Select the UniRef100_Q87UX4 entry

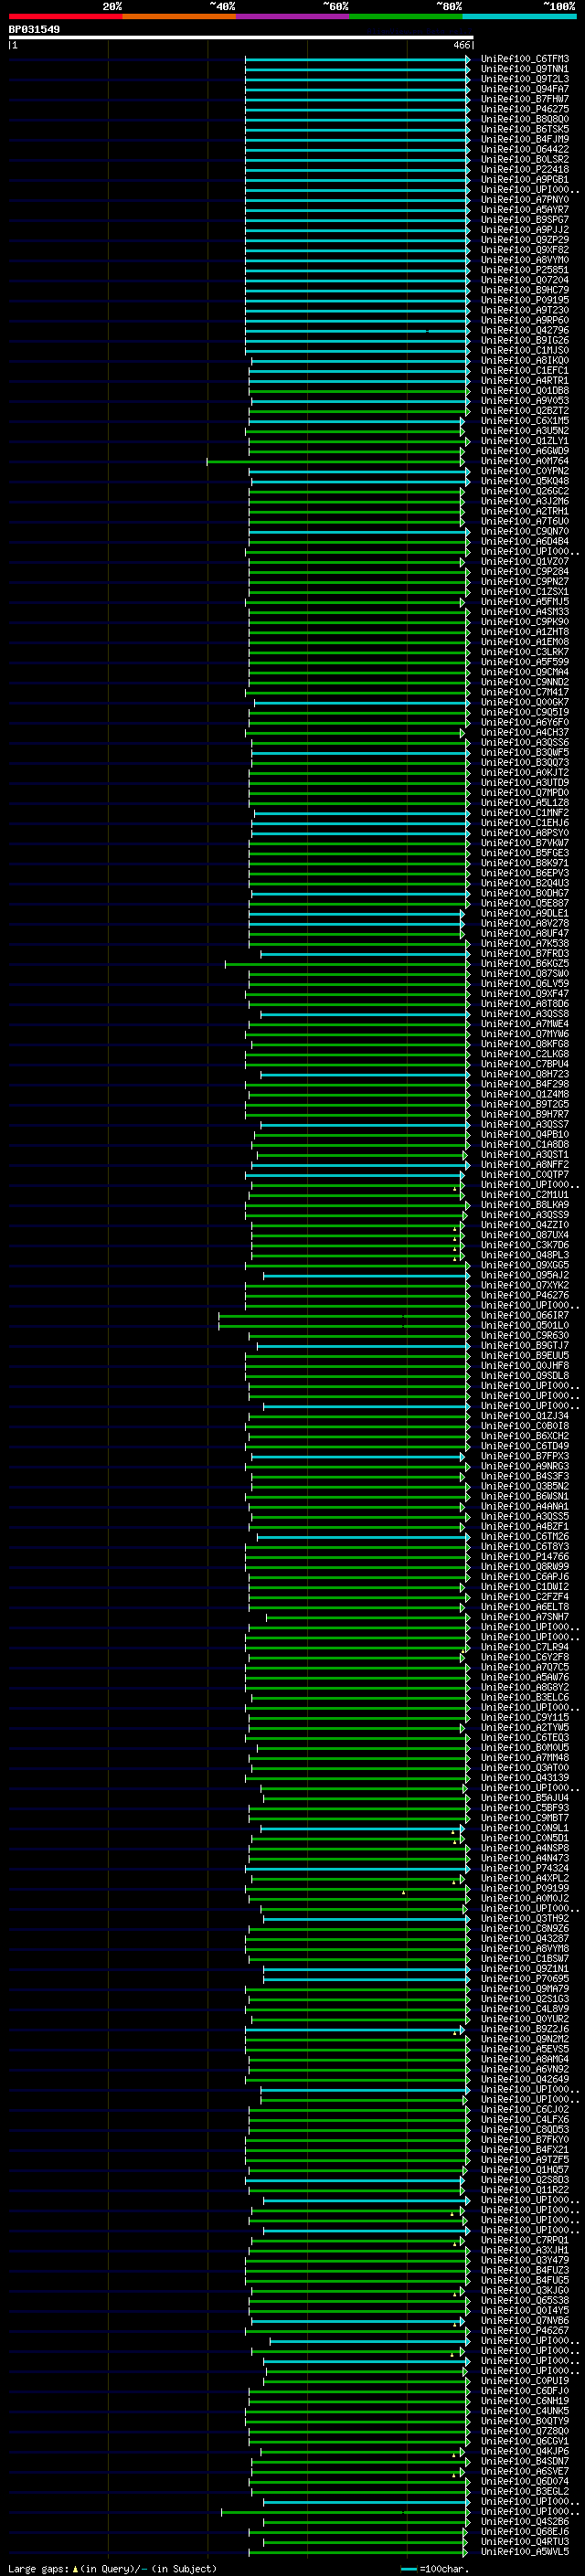[x=524, y=1235]
